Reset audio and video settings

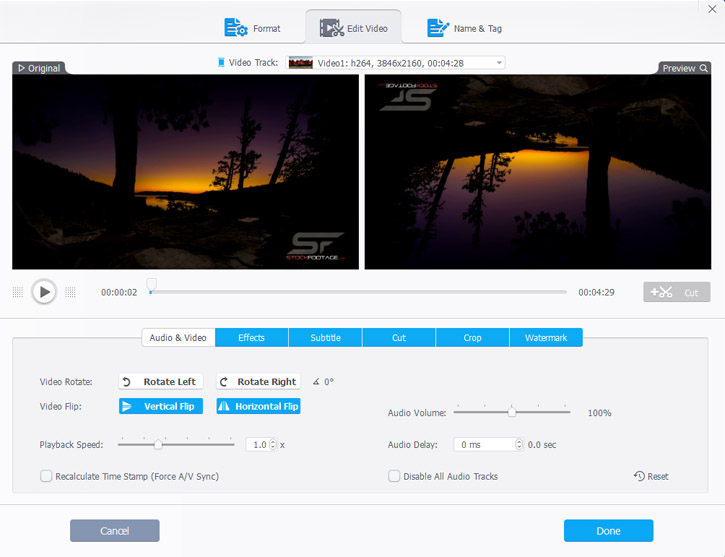pos(651,476)
